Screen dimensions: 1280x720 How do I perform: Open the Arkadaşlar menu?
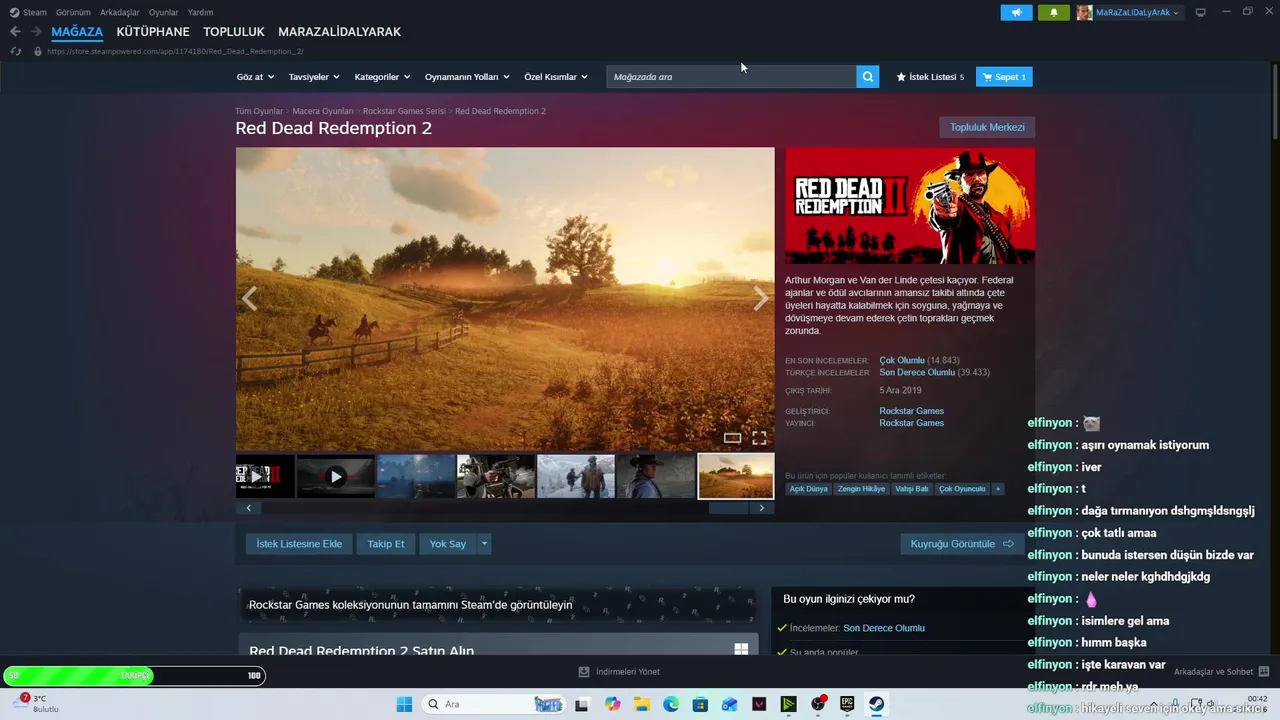pyautogui.click(x=120, y=12)
